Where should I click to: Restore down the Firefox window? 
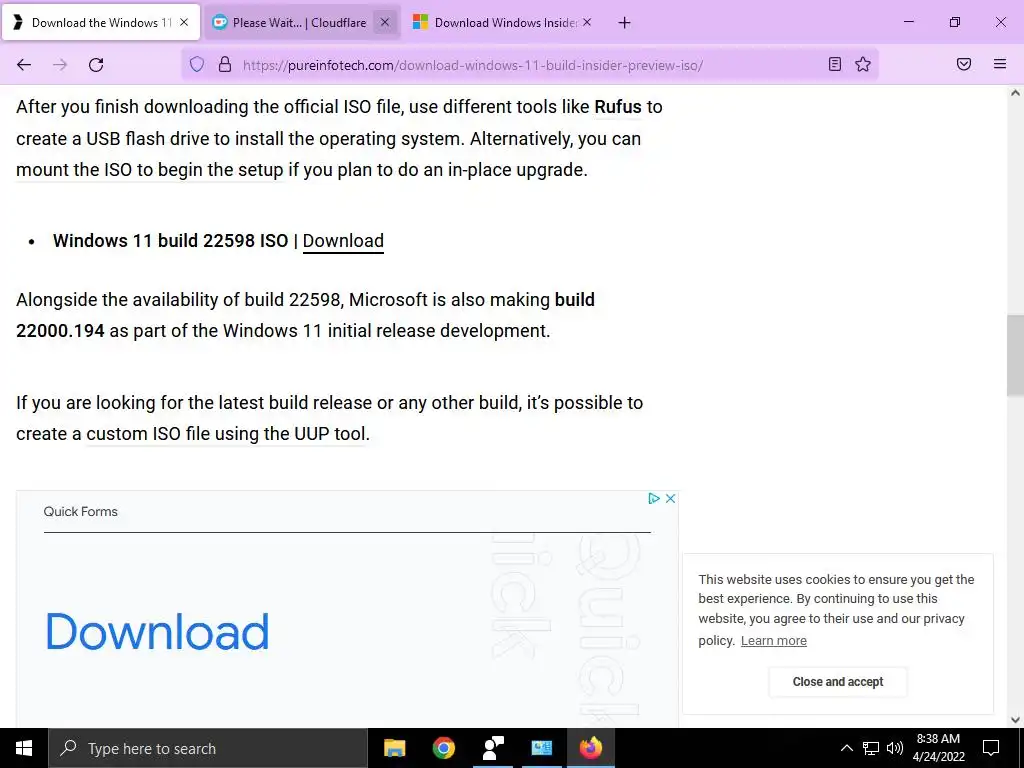[x=955, y=22]
